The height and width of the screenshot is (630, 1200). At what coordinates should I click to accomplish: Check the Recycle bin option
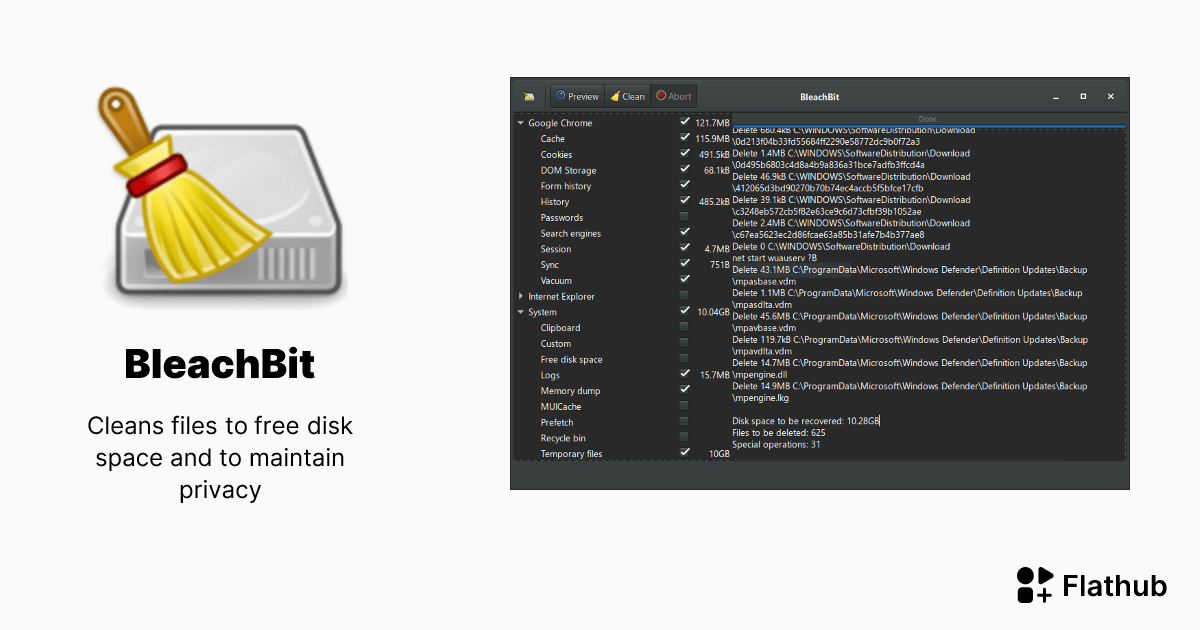pyautogui.click(x=685, y=437)
